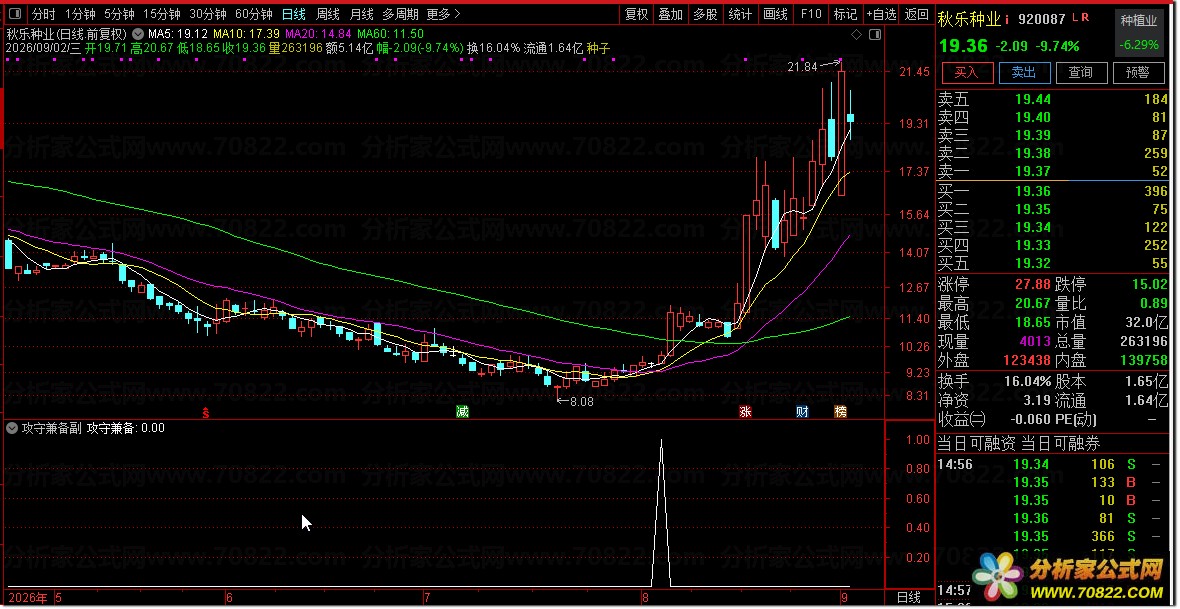This screenshot has height=609, width=1180.
Task: Click the red $ marker icon
Action: (x=206, y=413)
